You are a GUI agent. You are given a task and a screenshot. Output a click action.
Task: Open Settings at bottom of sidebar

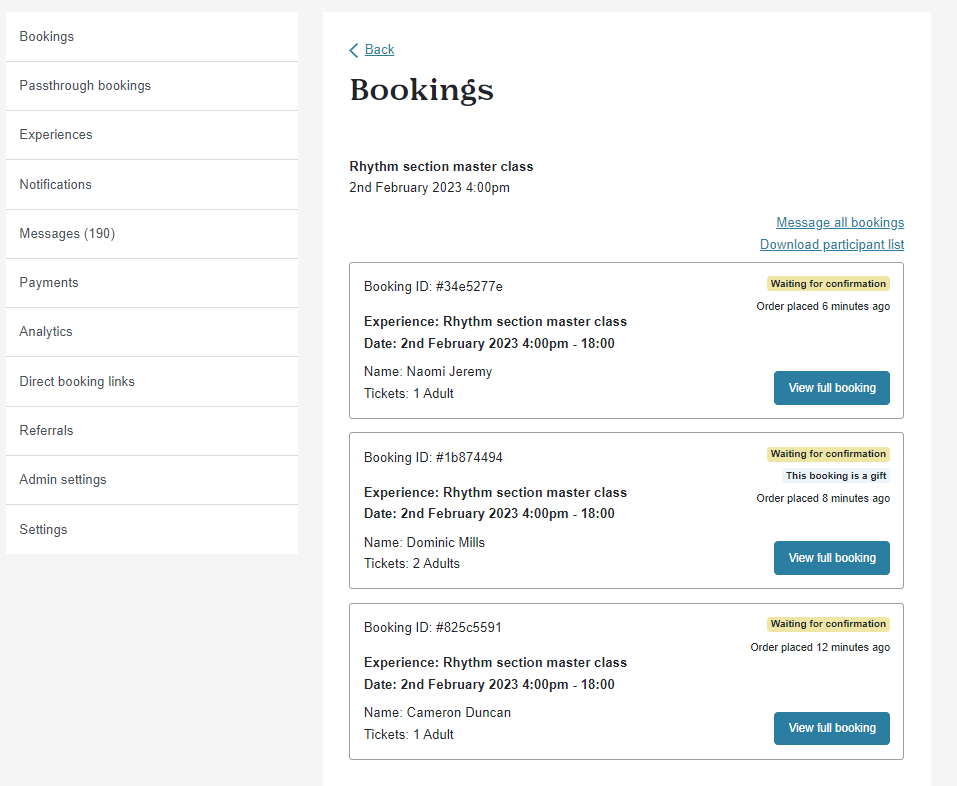[x=152, y=529]
